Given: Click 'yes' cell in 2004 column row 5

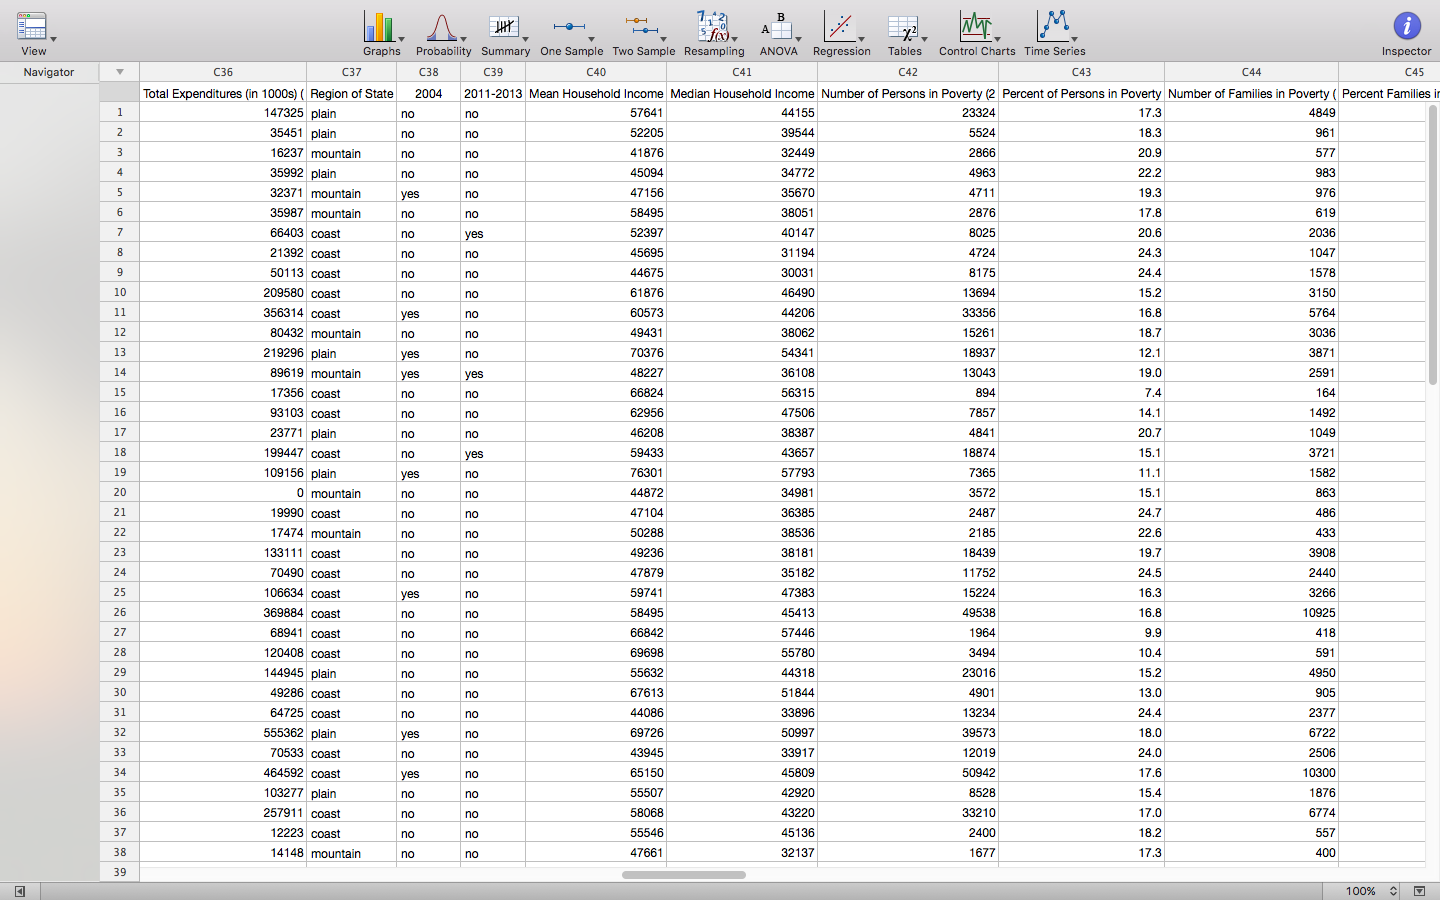Looking at the screenshot, I should [429, 193].
